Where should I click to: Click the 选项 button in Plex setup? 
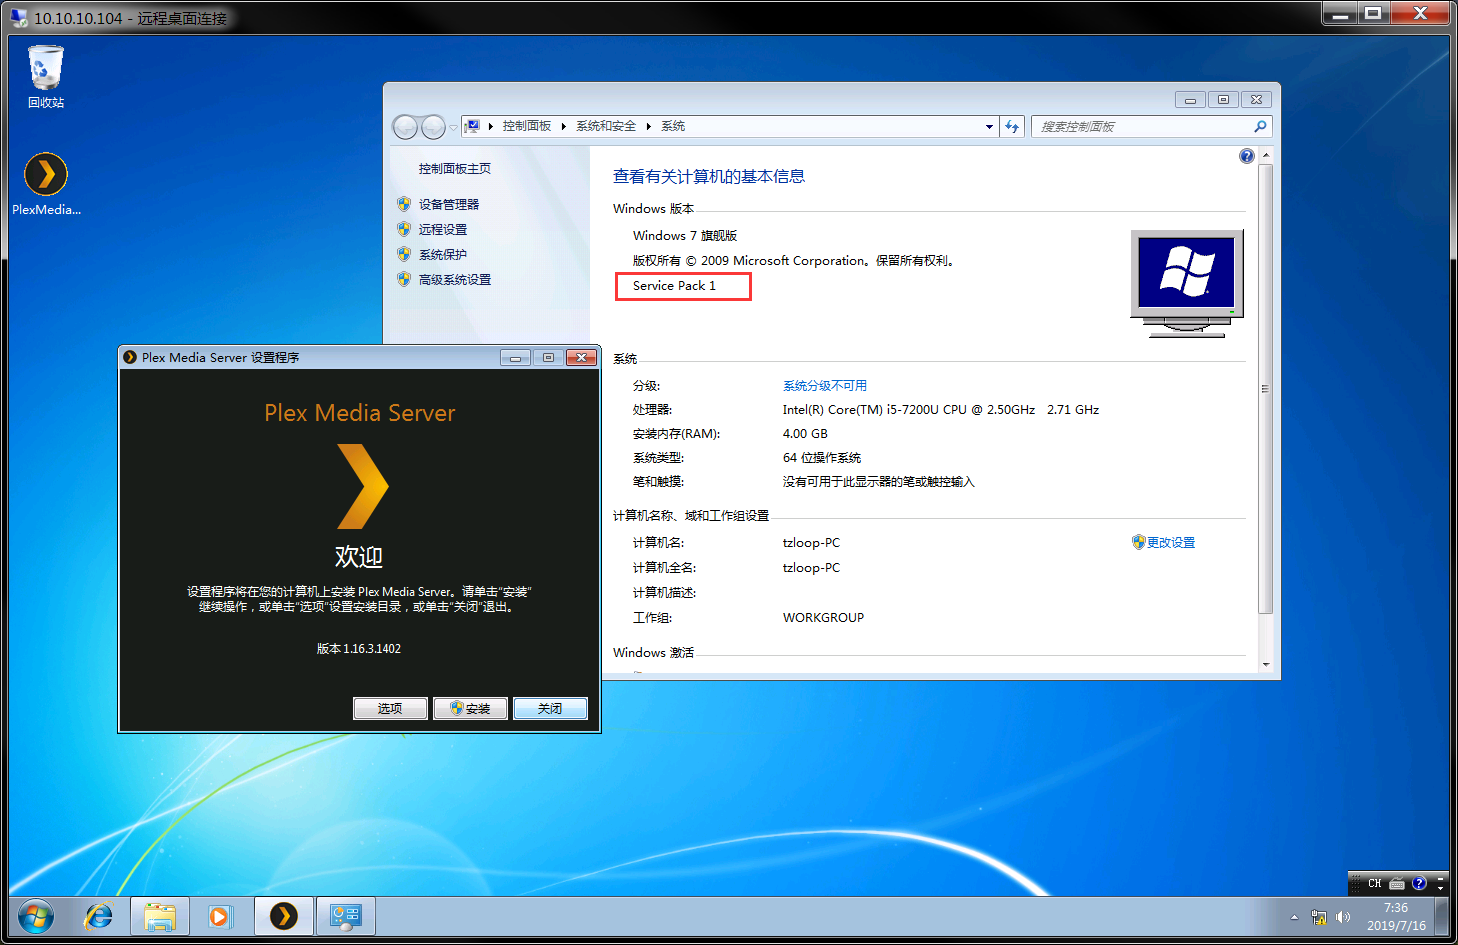pos(390,708)
